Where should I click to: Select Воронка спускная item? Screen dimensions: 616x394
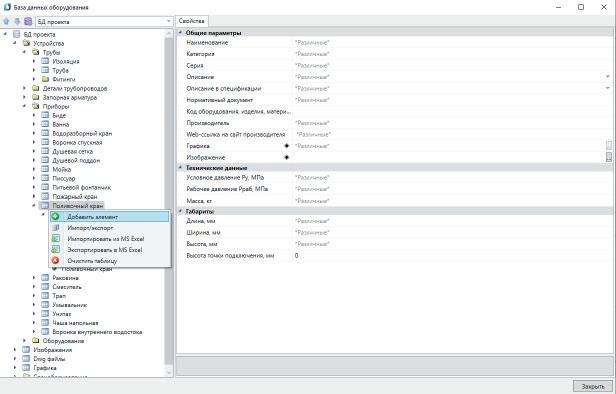point(77,143)
